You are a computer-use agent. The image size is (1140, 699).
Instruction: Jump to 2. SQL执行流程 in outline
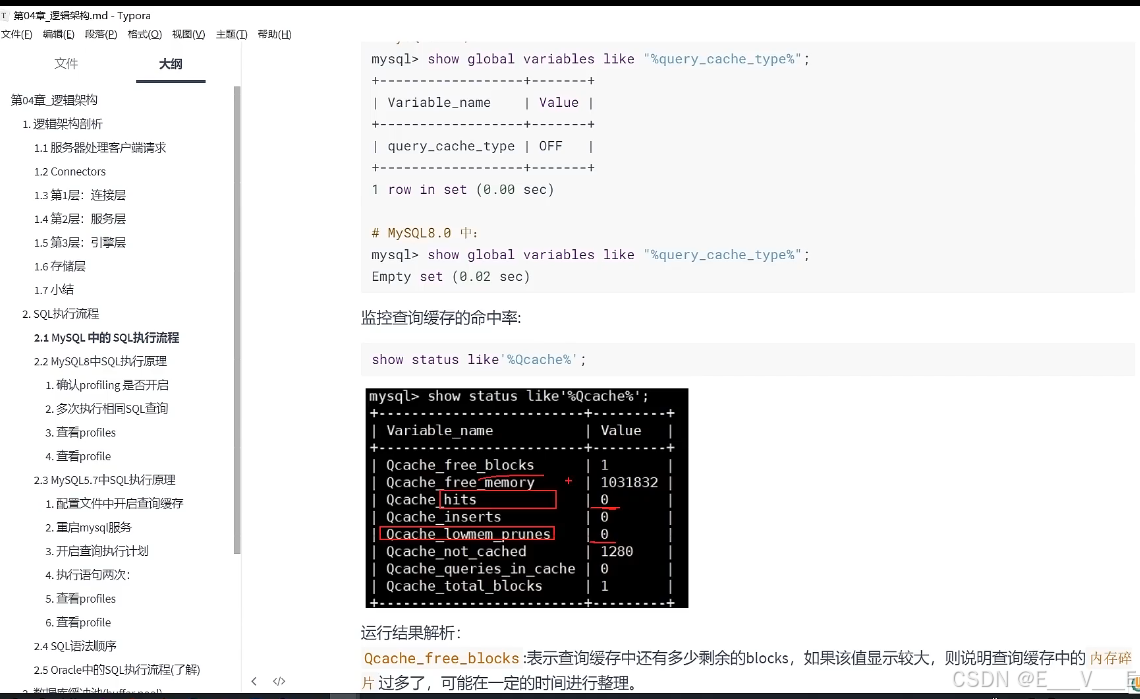click(x=60, y=313)
